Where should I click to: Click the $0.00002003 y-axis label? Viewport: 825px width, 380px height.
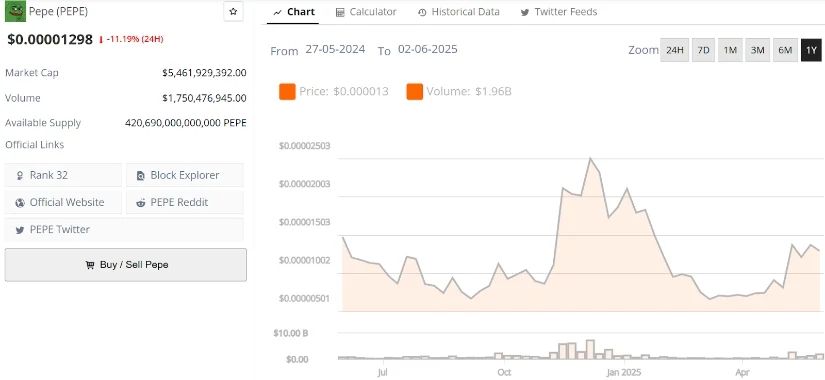pos(305,184)
